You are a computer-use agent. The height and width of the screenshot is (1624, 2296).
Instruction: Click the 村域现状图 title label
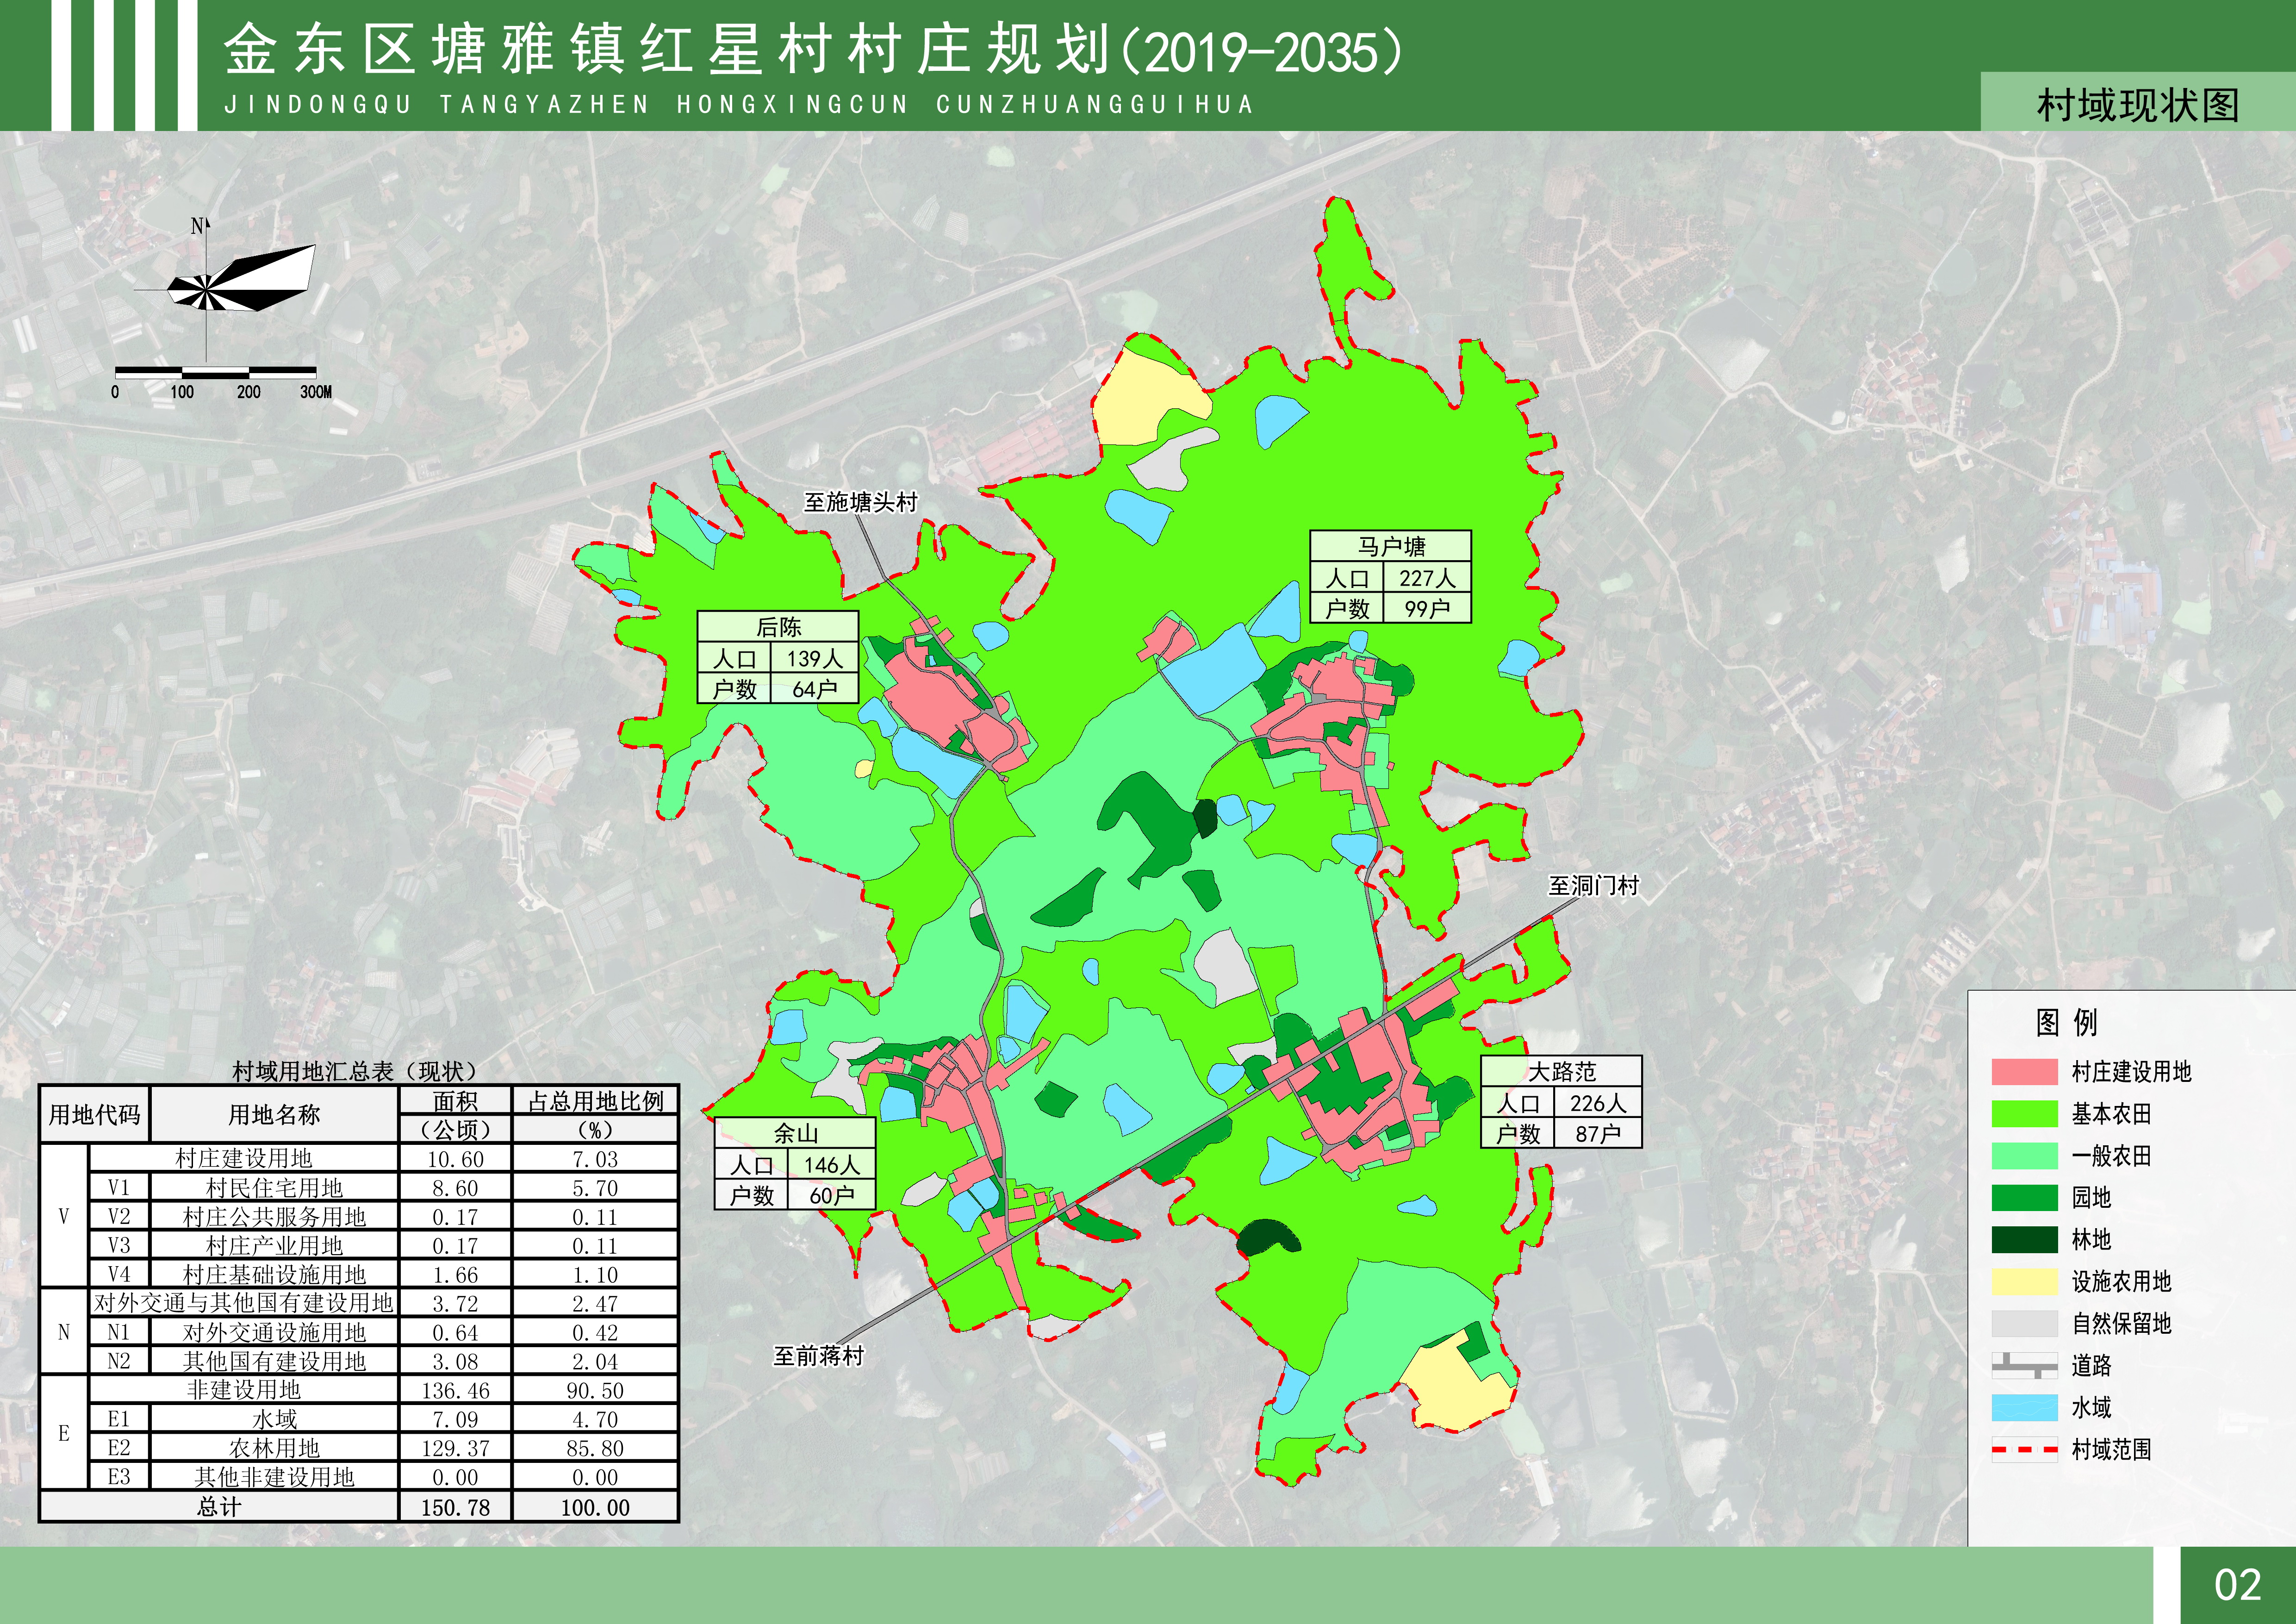click(x=2138, y=106)
